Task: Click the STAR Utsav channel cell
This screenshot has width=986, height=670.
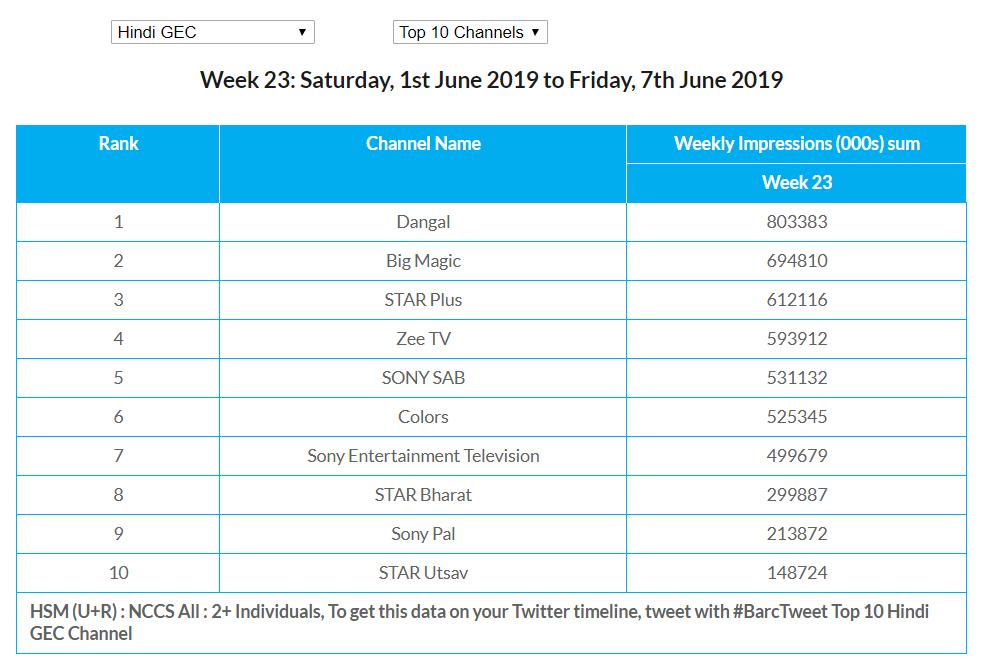Action: 423,573
